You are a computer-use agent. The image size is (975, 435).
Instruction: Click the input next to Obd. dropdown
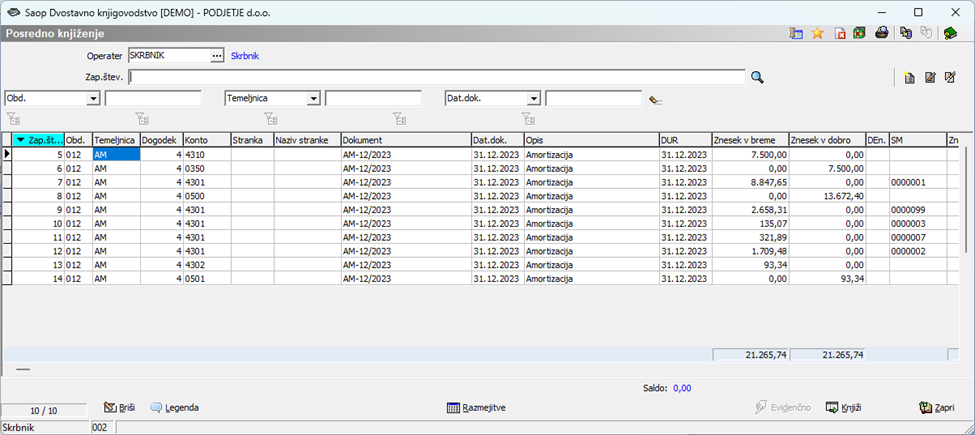(x=153, y=98)
